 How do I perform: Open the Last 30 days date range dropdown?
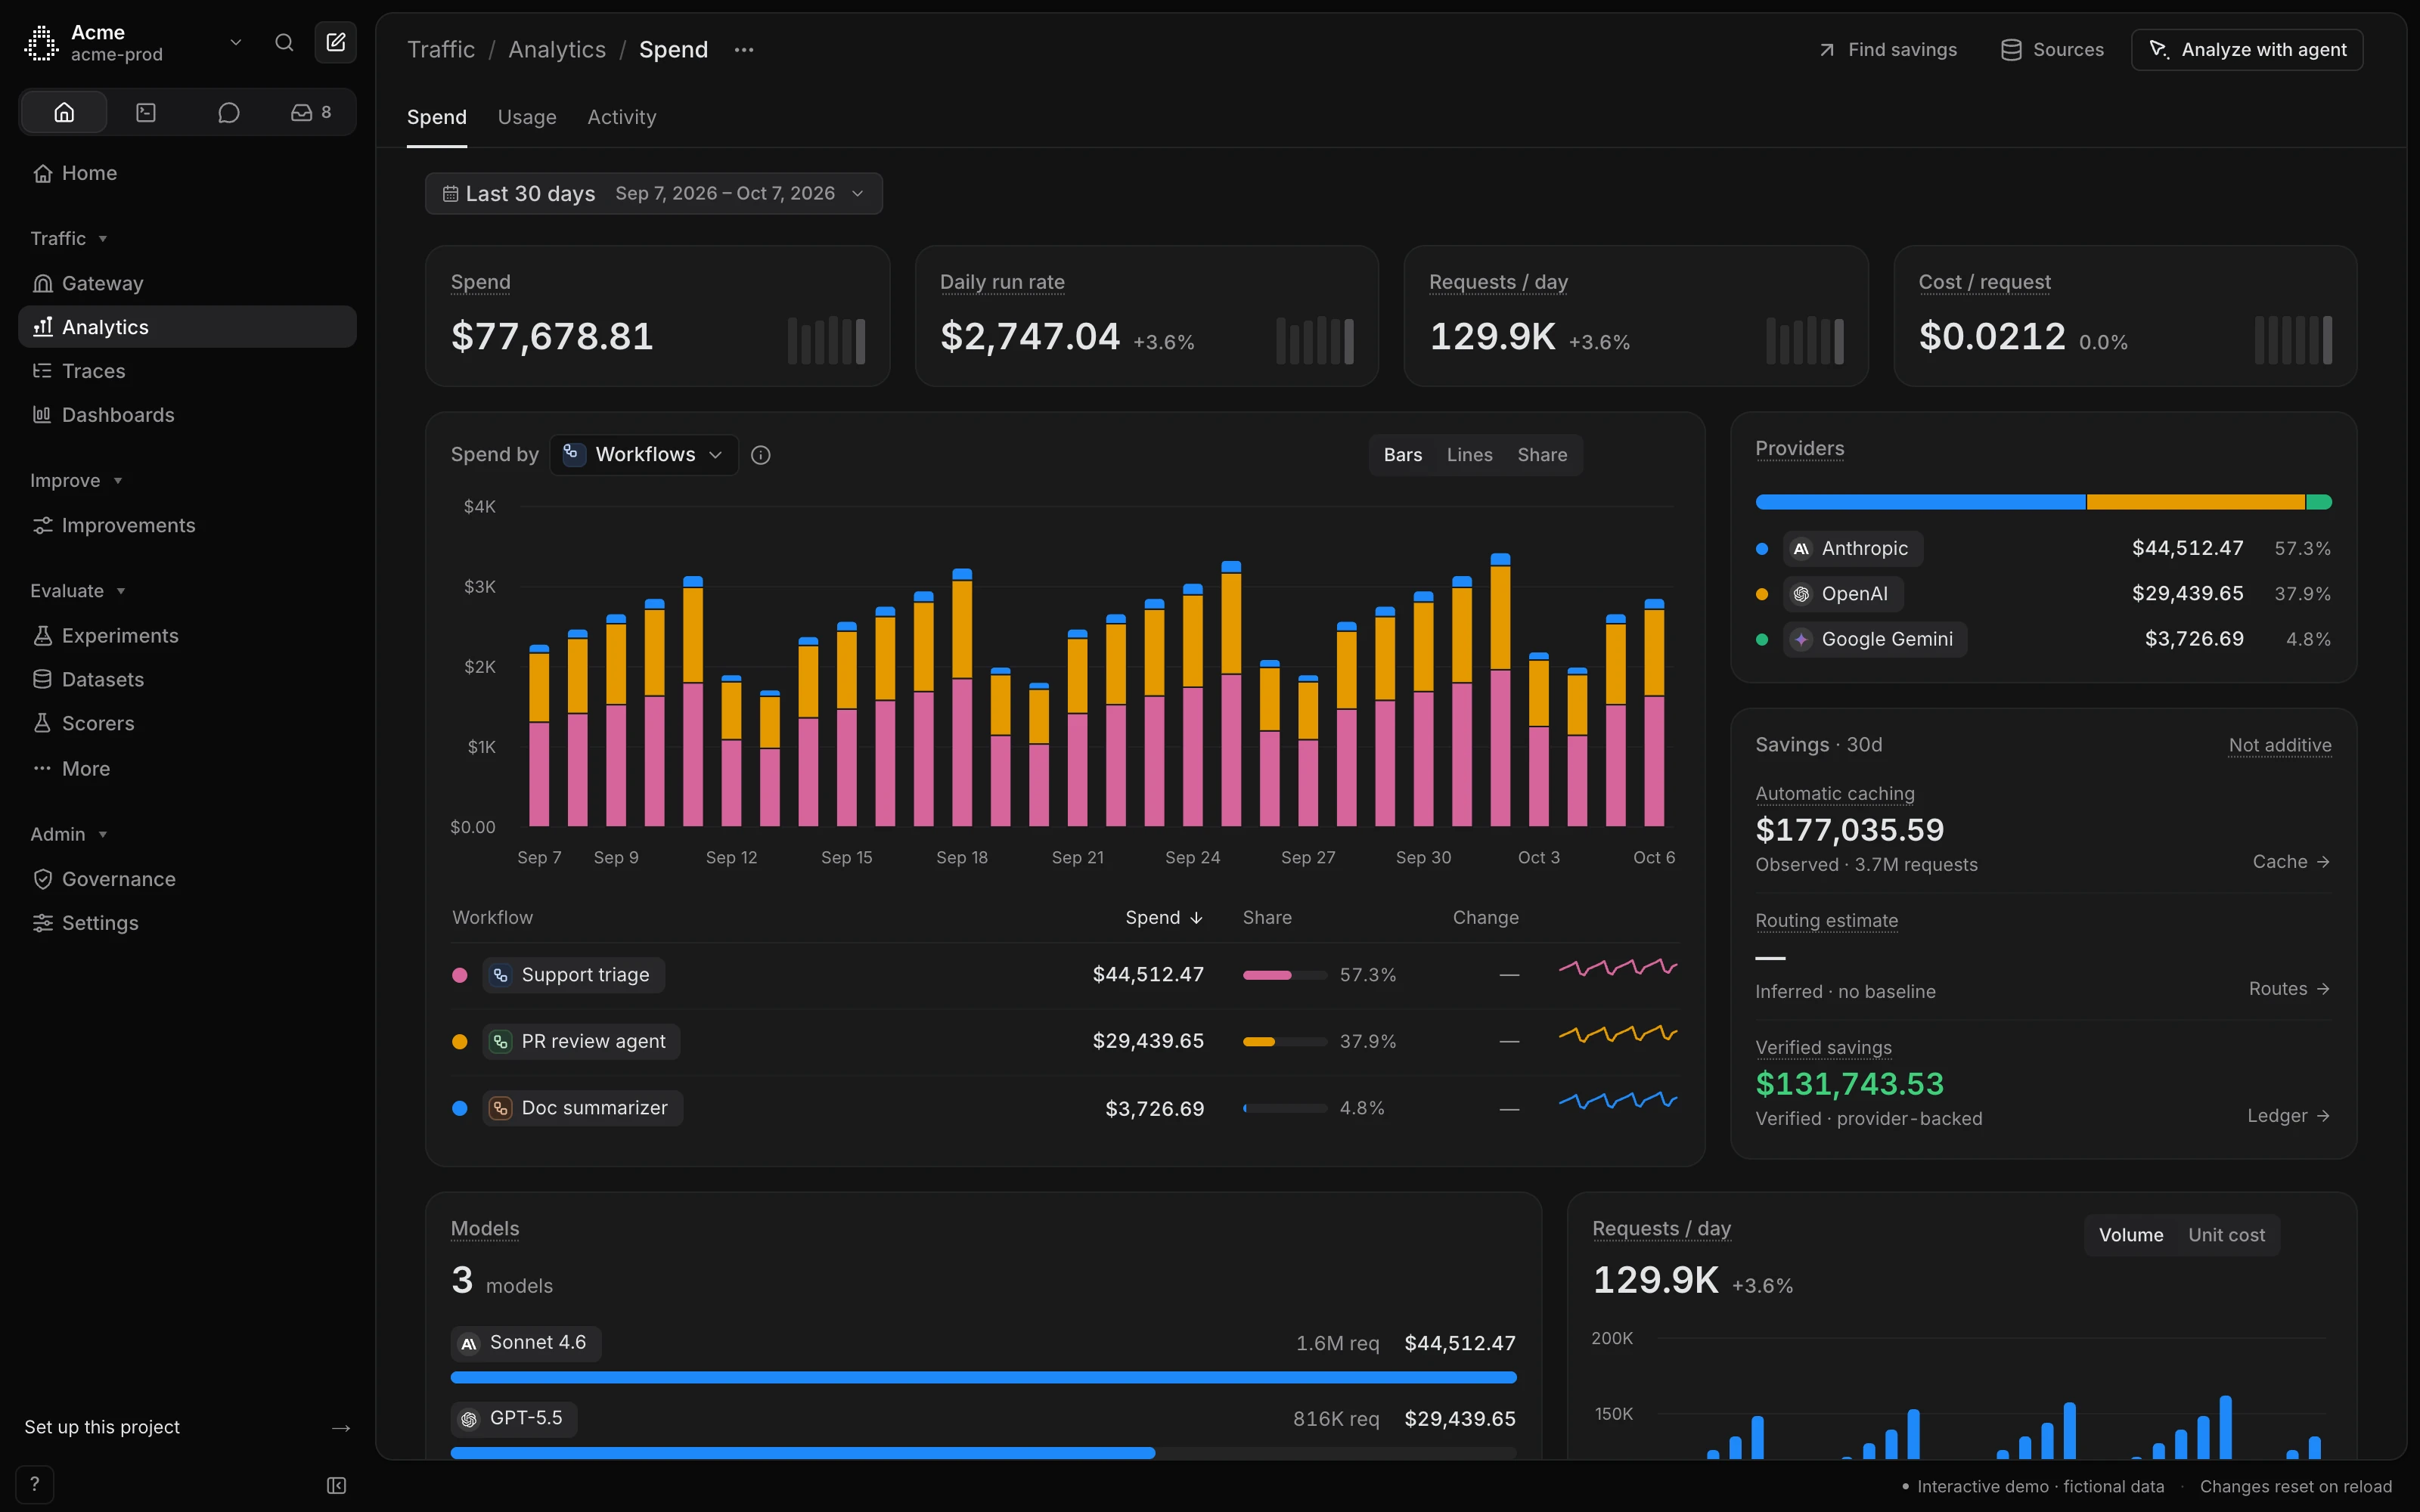click(x=654, y=193)
